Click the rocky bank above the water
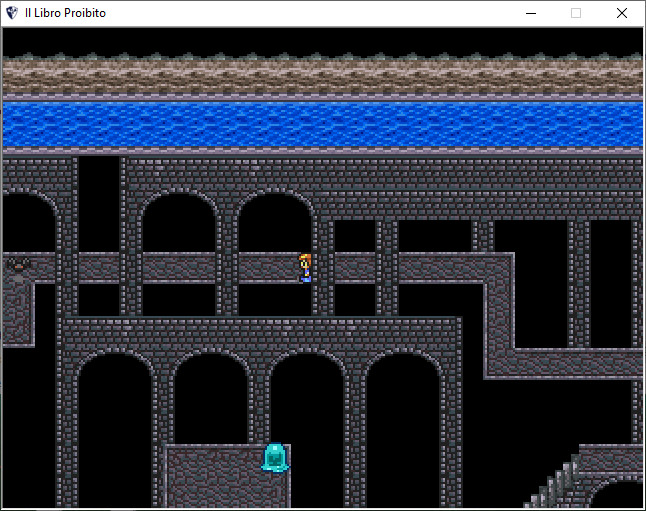 click(x=322, y=74)
